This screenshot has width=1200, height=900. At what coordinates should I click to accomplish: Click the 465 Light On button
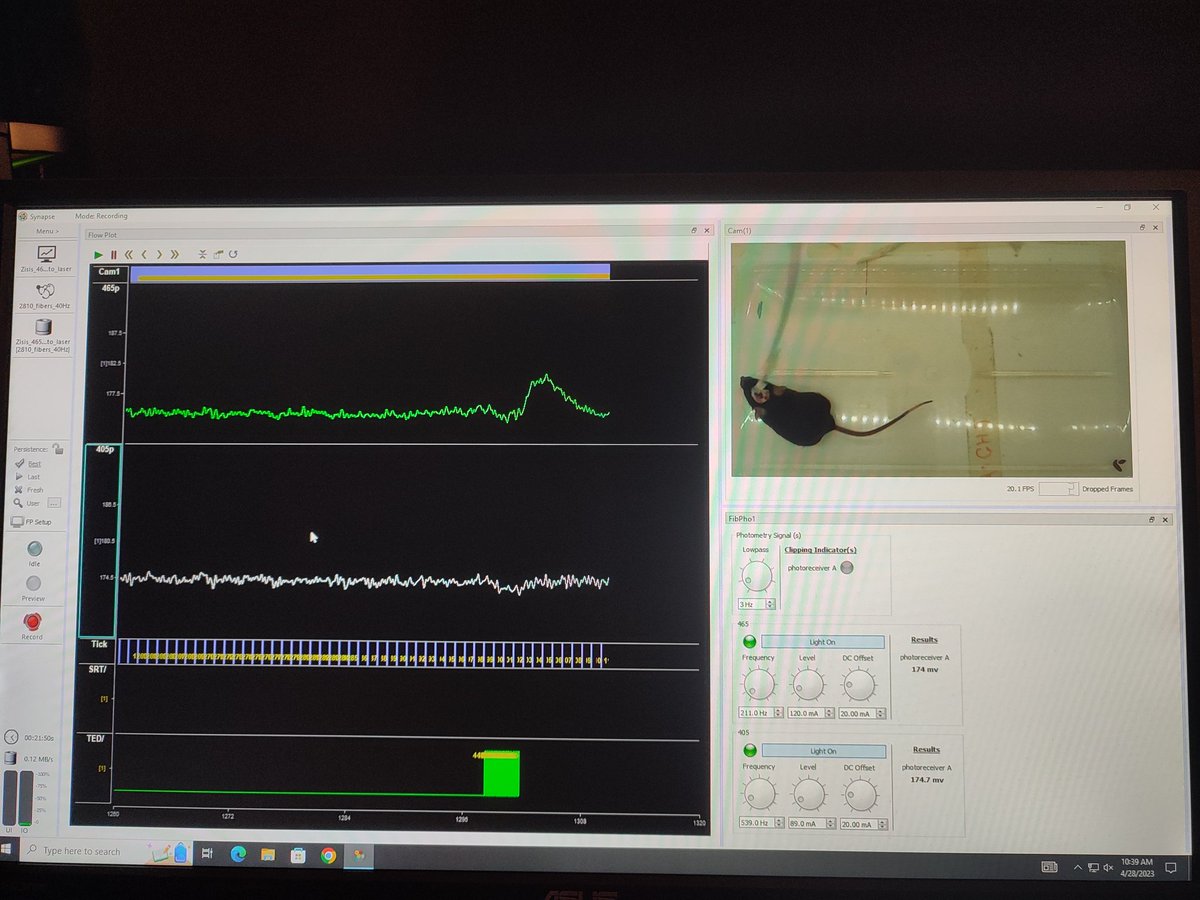tap(823, 641)
